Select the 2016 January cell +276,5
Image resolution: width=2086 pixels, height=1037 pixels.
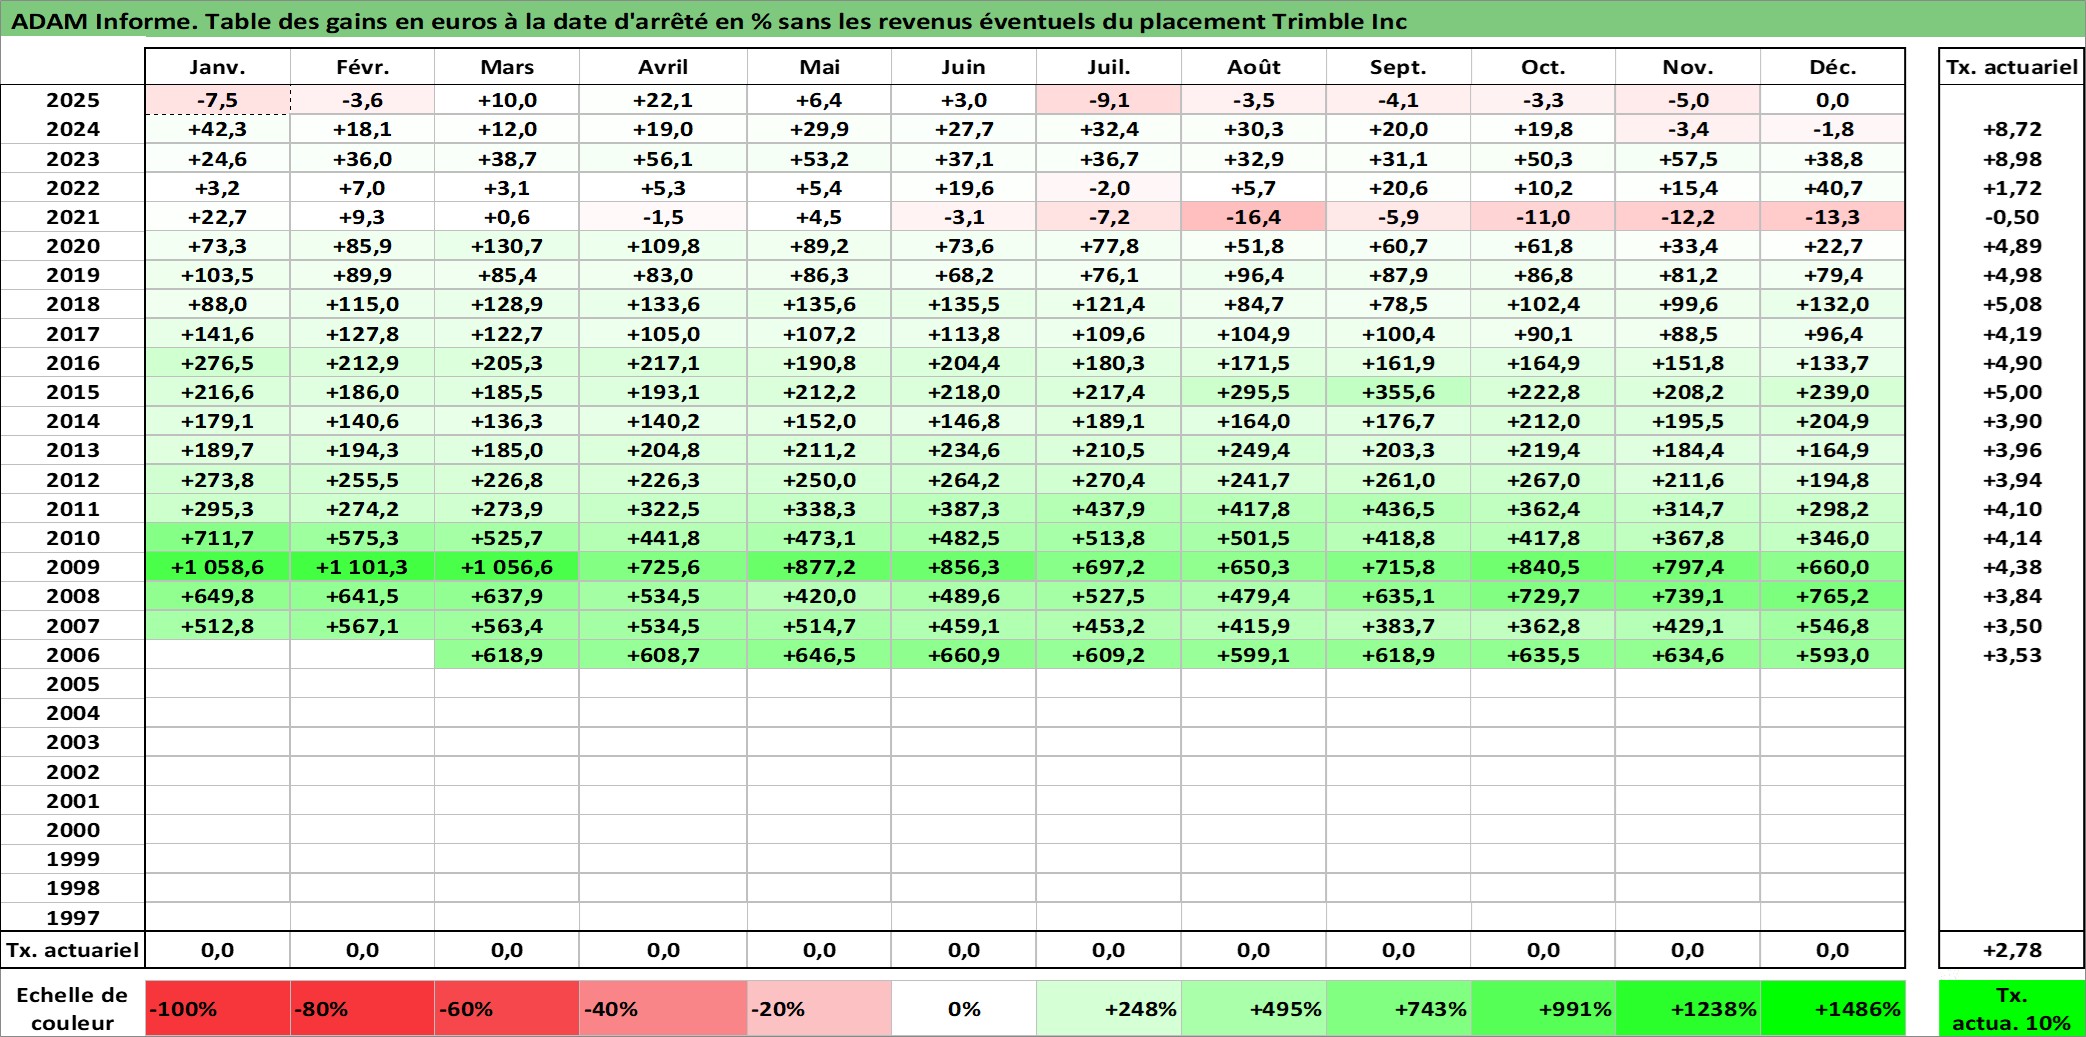click(x=217, y=363)
